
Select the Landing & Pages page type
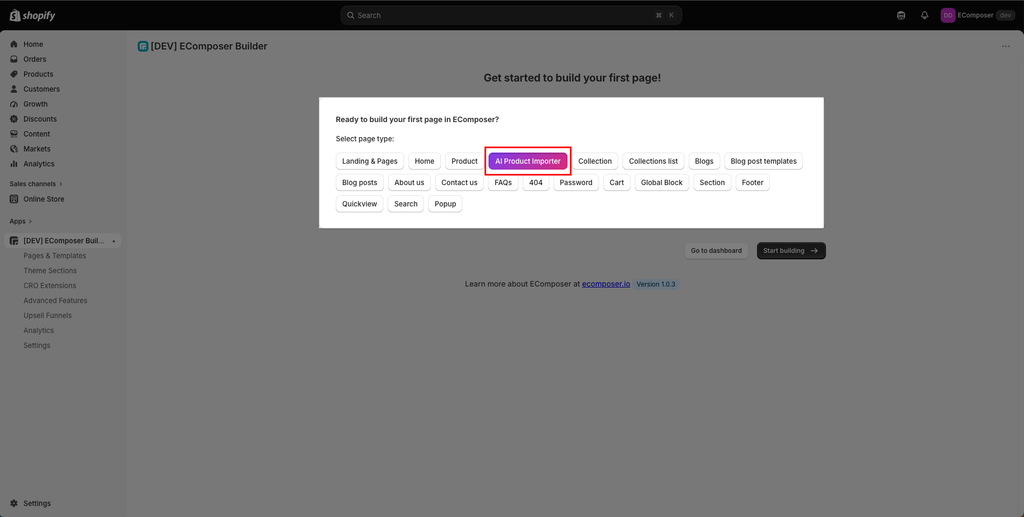370,161
